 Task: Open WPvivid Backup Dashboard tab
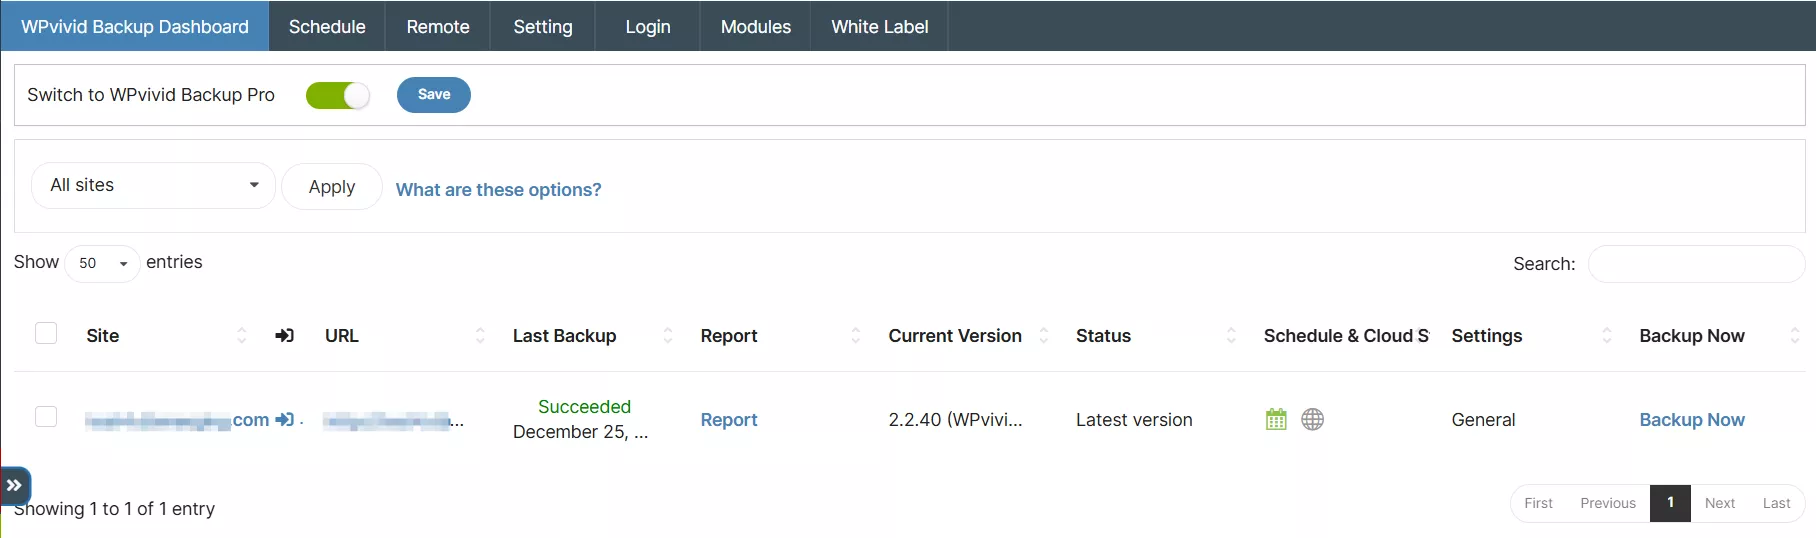(135, 26)
